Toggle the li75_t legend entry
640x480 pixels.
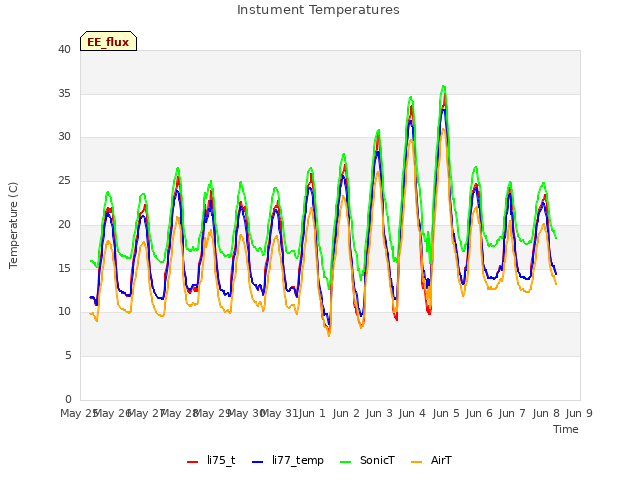211,460
